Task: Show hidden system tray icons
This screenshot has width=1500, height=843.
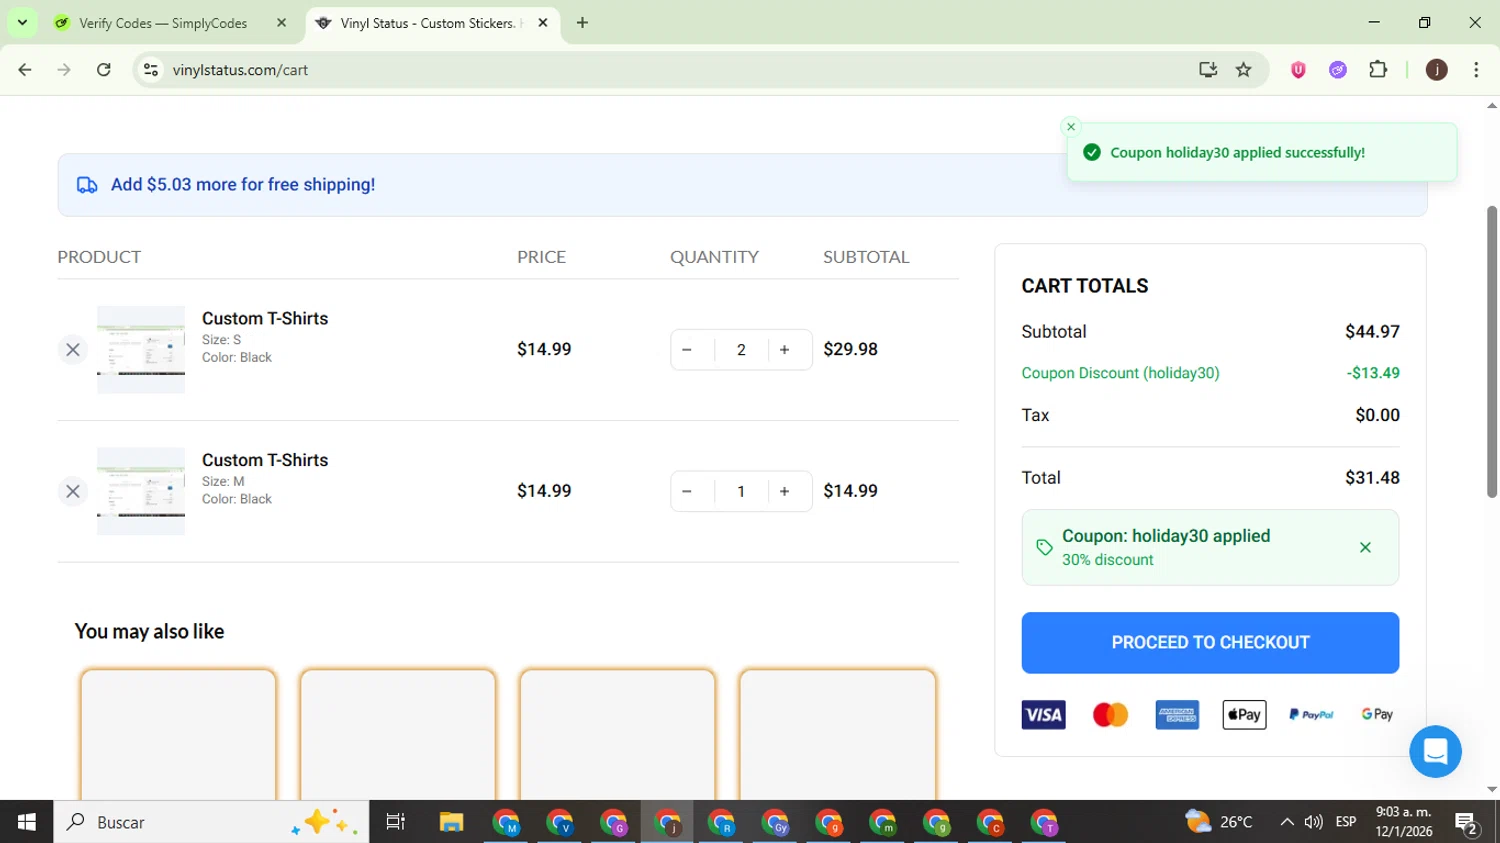Action: [1286, 822]
